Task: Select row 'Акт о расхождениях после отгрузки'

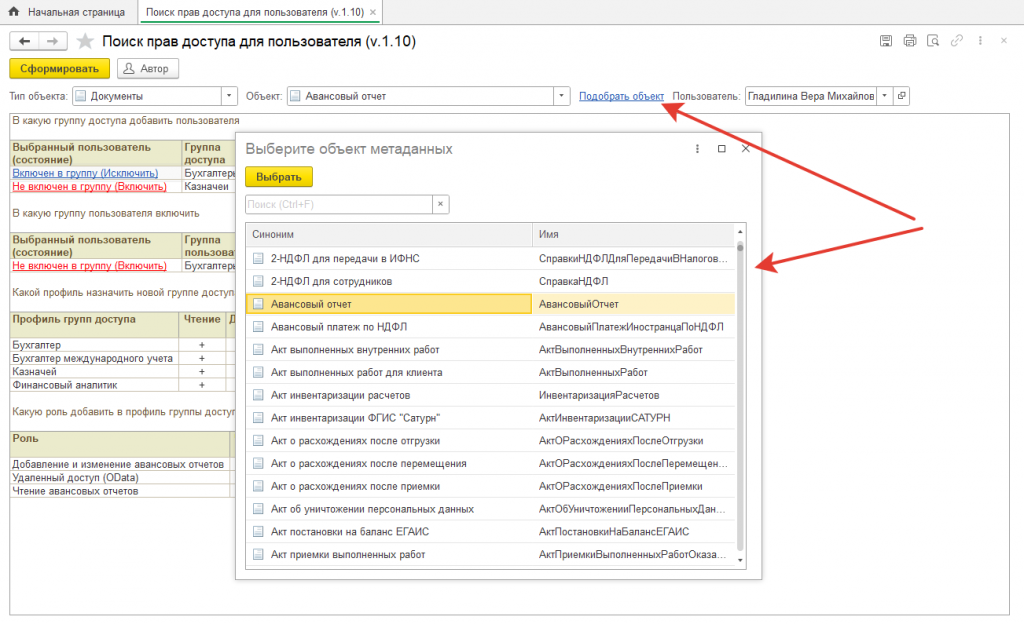Action: (490, 441)
